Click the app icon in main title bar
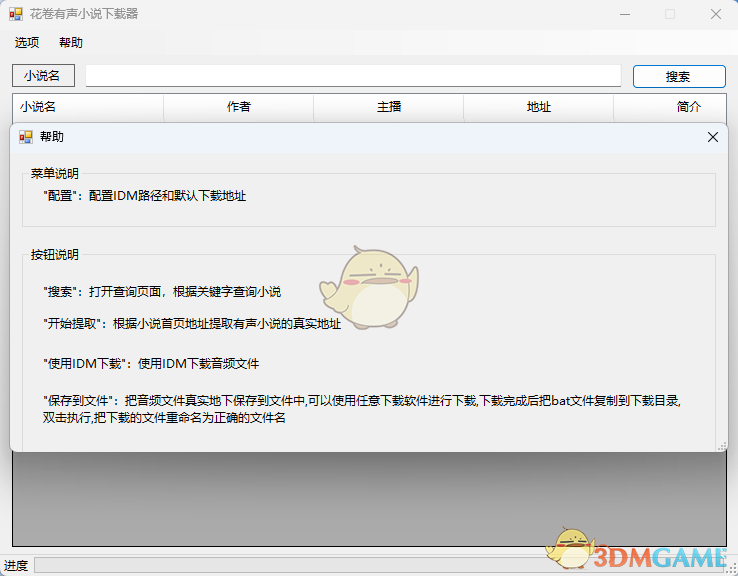 click(x=16, y=14)
